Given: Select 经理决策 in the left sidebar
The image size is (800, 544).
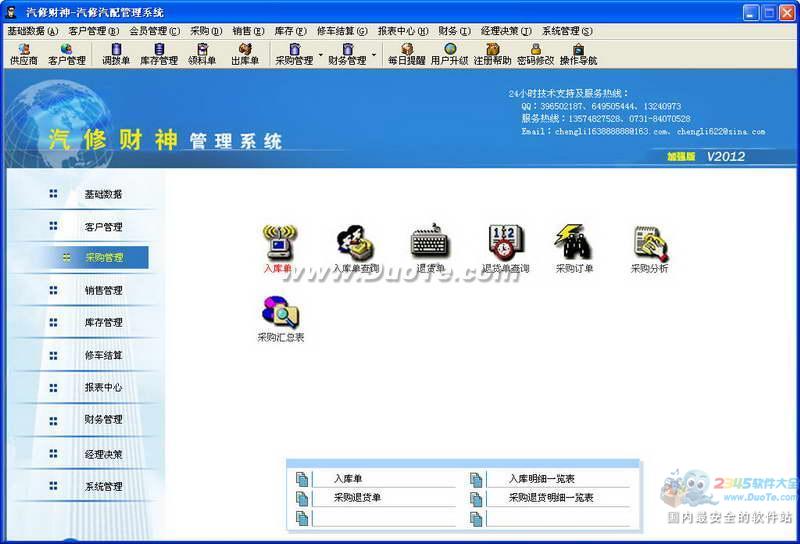Looking at the screenshot, I should [103, 454].
